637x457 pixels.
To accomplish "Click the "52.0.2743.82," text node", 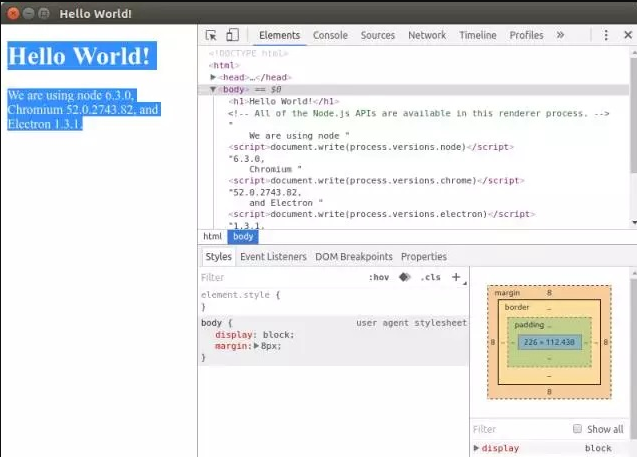I will point(265,192).
